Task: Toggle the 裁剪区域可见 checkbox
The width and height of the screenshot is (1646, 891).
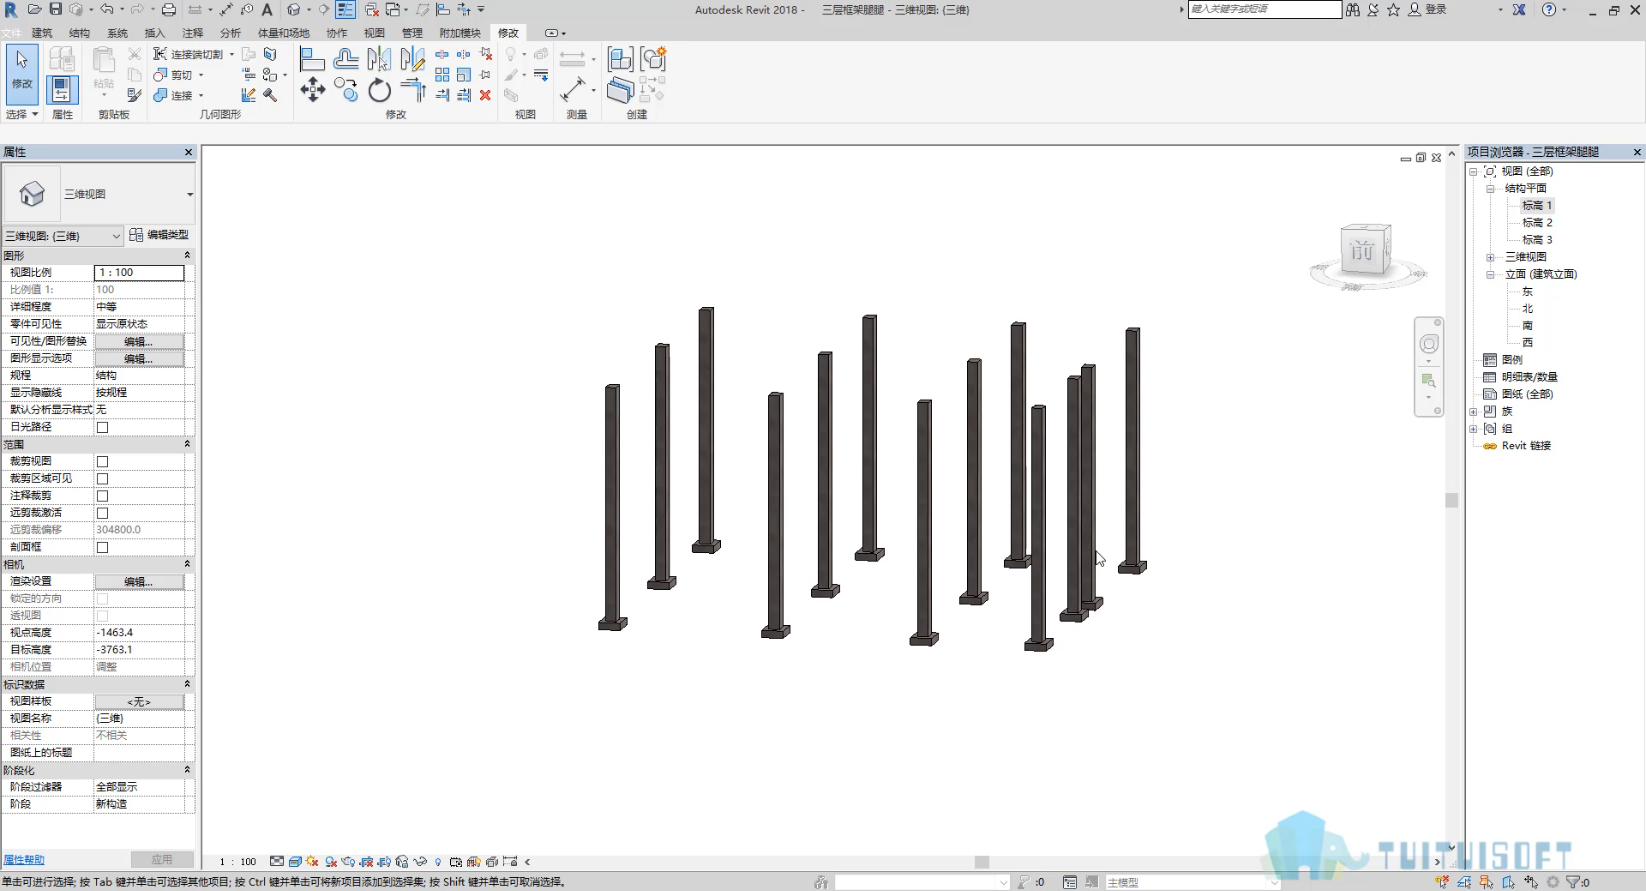Action: 102,479
